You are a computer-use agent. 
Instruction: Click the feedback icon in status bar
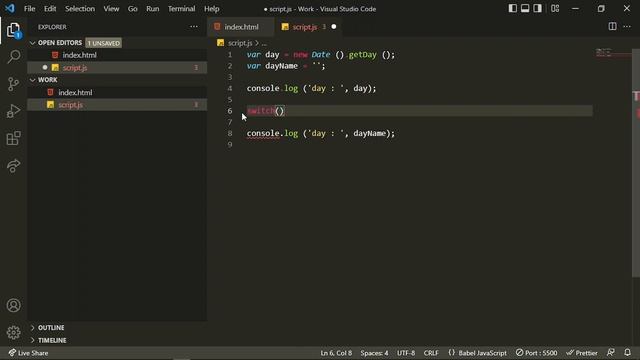click(x=611, y=353)
